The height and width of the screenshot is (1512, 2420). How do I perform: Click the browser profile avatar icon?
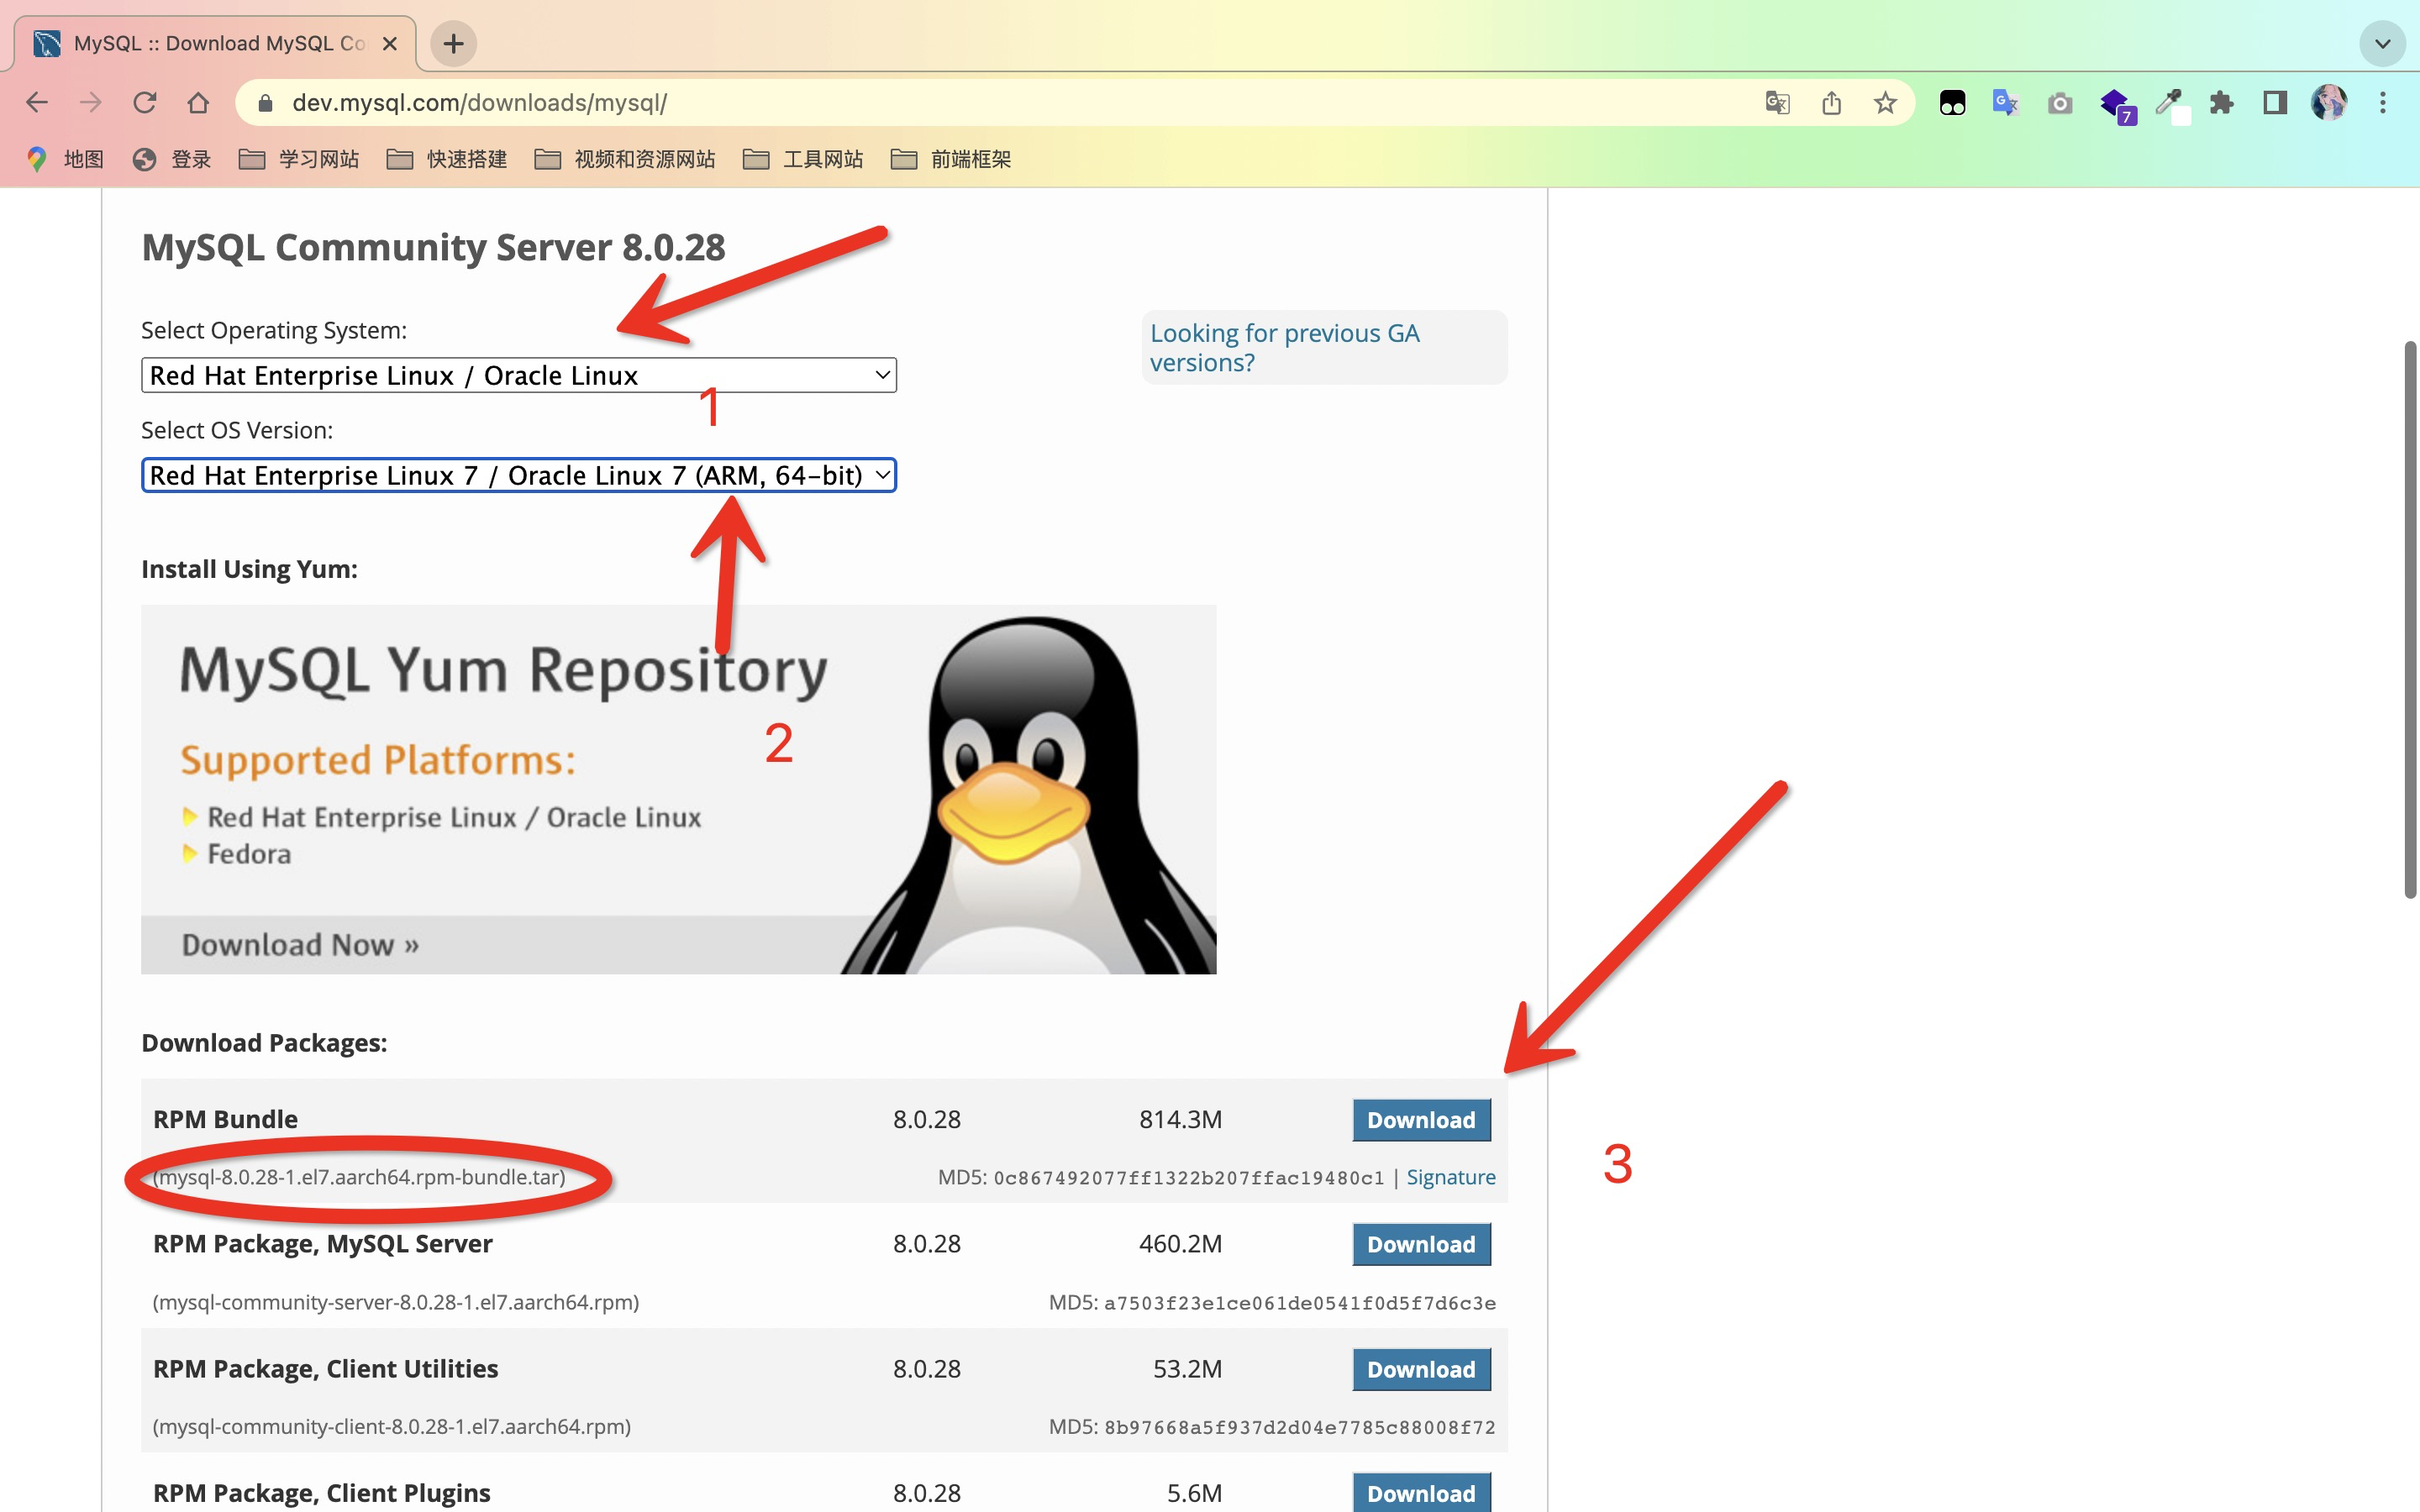(2329, 101)
